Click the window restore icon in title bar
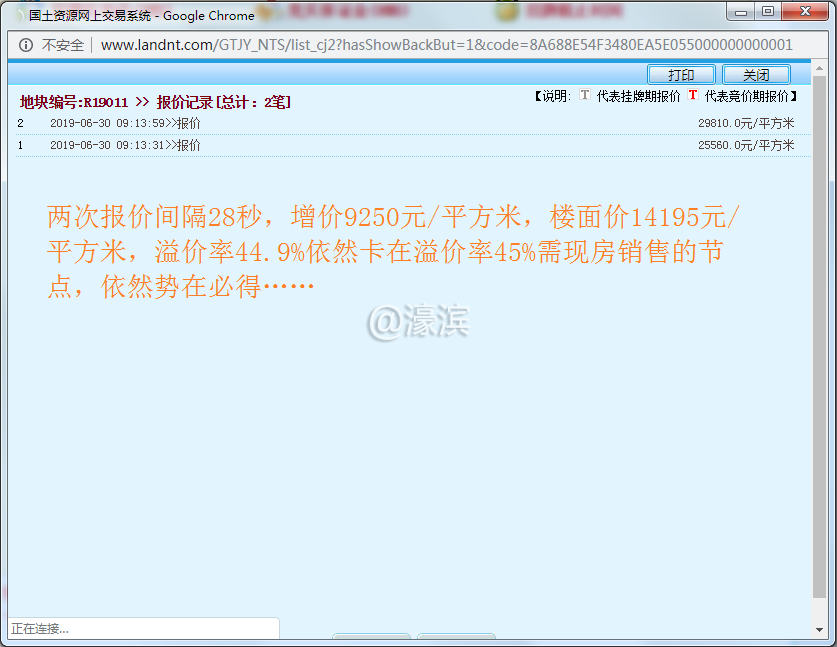This screenshot has height=647, width=837. tap(767, 11)
